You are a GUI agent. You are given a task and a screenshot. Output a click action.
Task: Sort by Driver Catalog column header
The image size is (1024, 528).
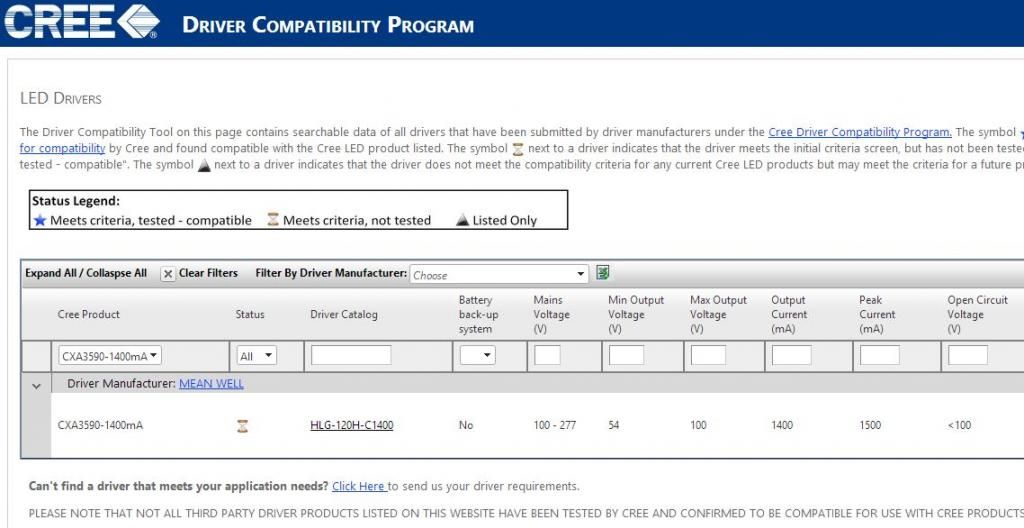pyautogui.click(x=344, y=314)
